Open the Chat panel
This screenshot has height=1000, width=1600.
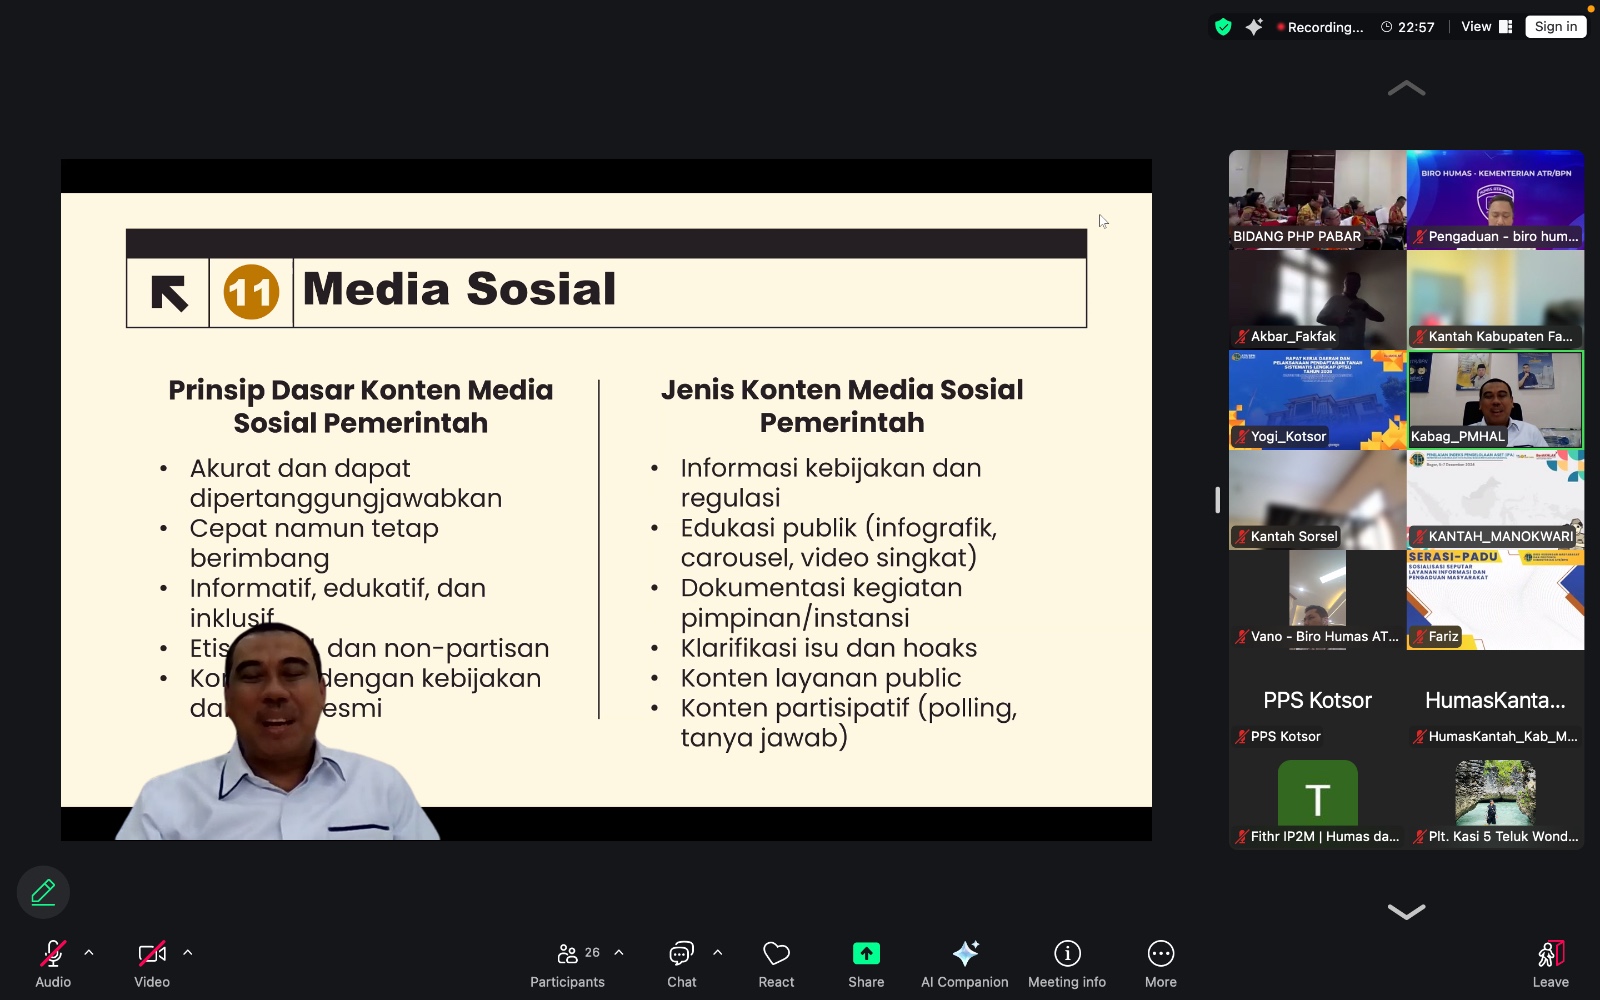click(681, 962)
